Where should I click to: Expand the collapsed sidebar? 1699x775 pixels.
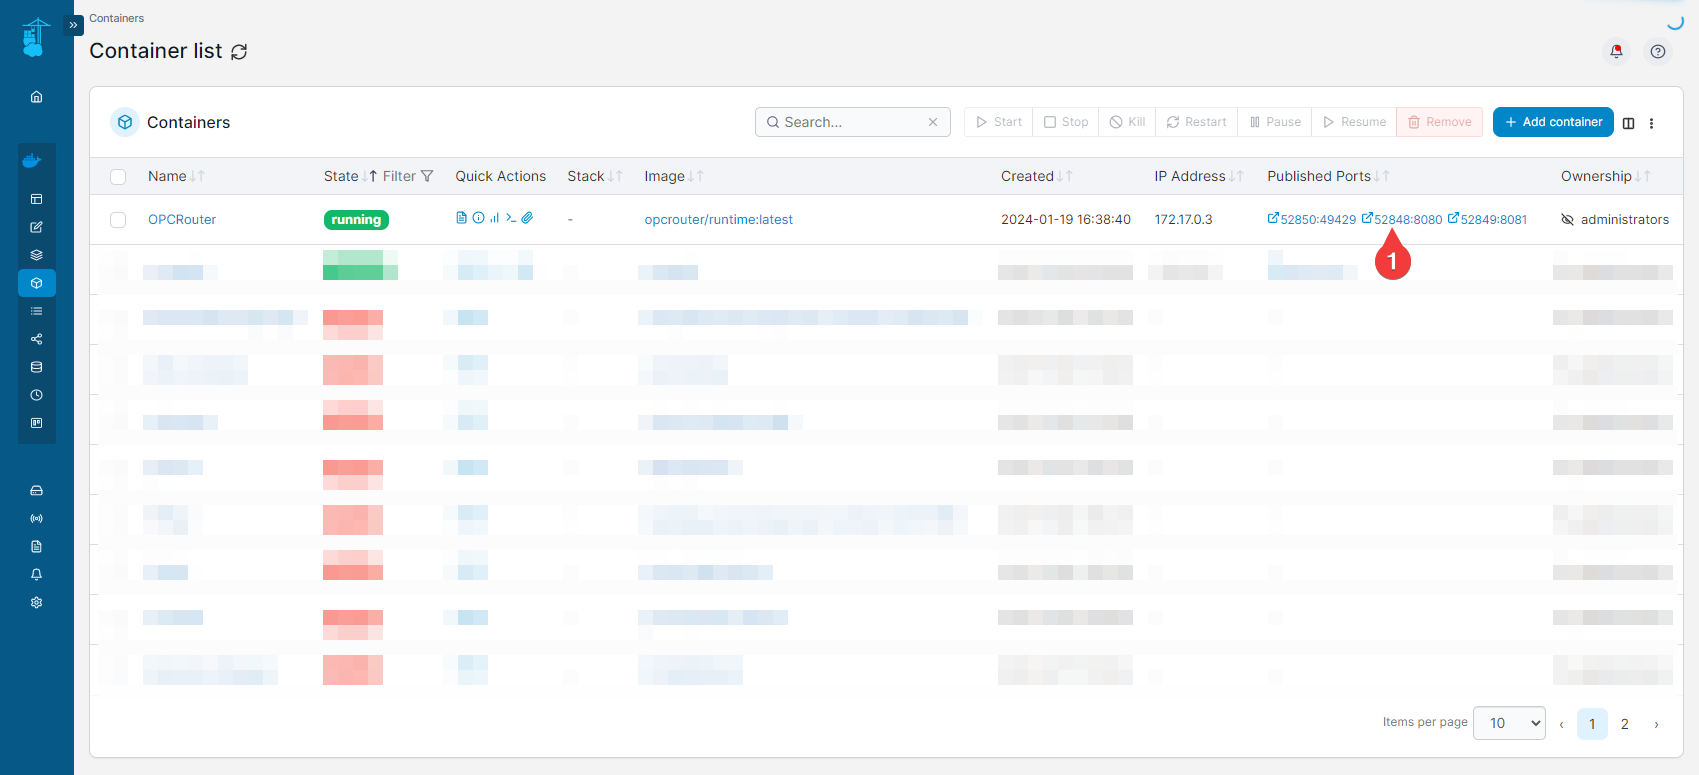click(x=73, y=25)
